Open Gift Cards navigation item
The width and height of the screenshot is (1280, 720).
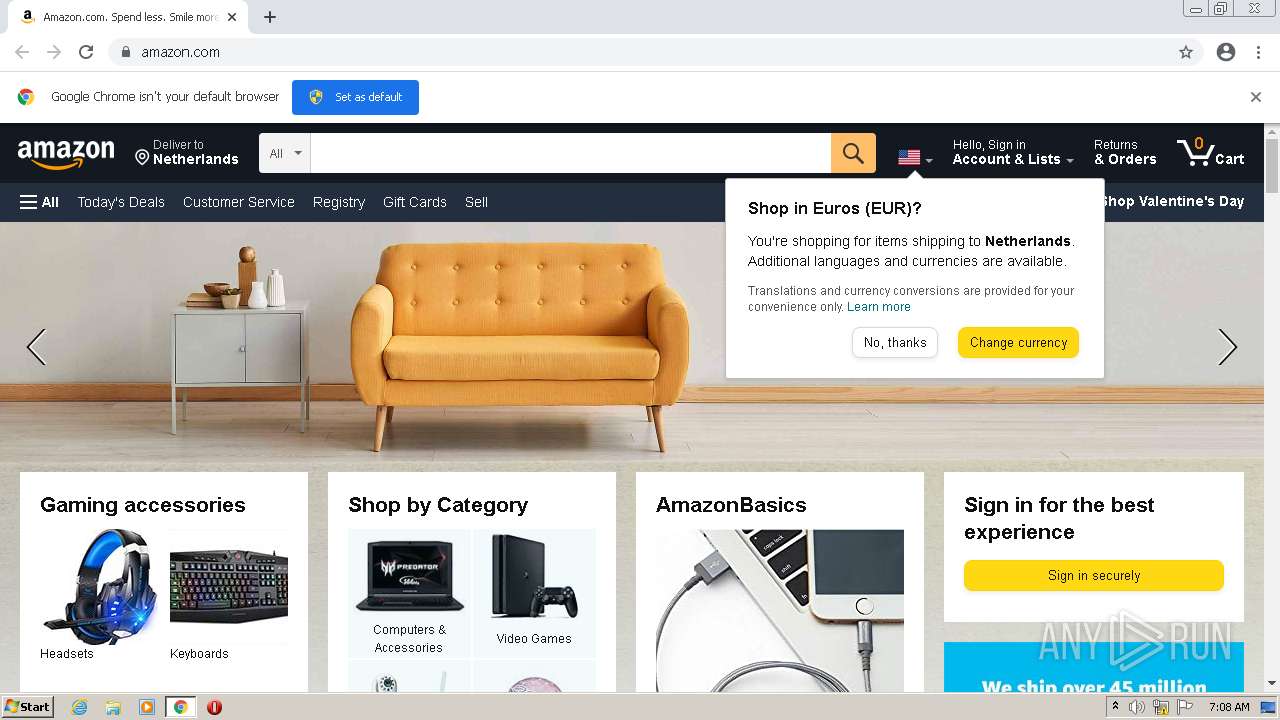pyautogui.click(x=415, y=202)
